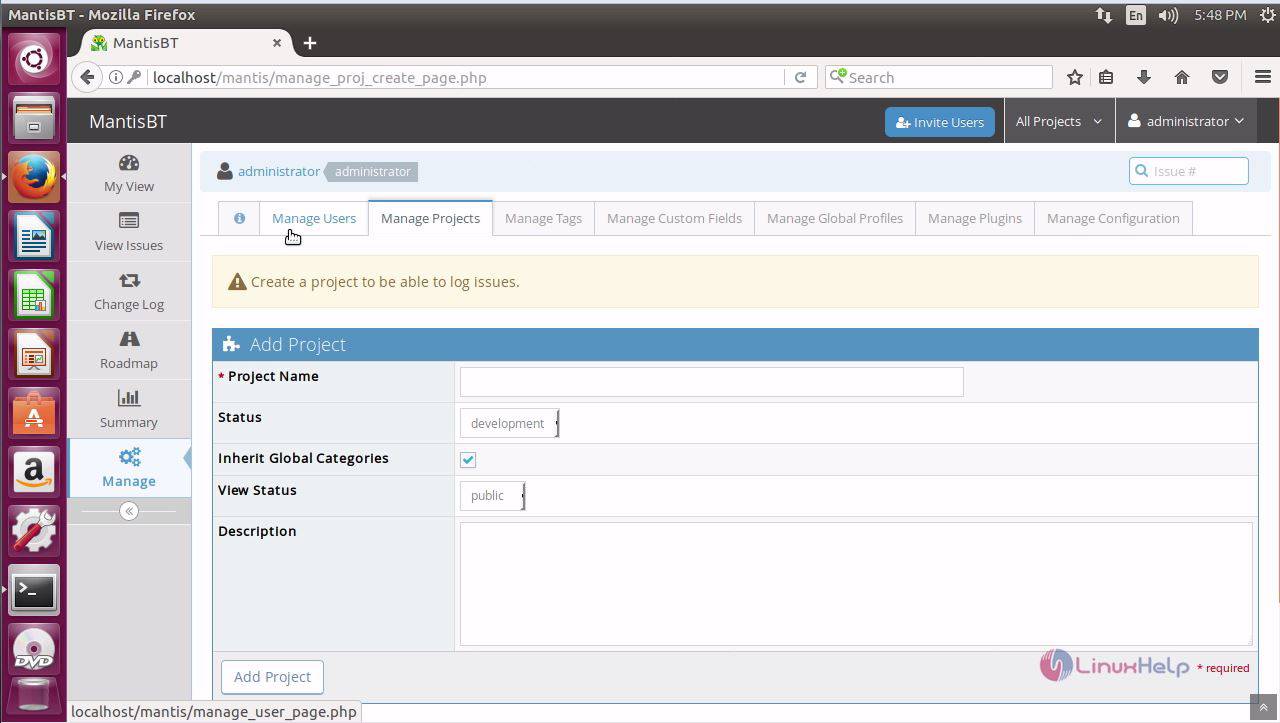This screenshot has height=723, width=1280.
Task: Go to the Firefox home page icon
Action: click(1182, 77)
